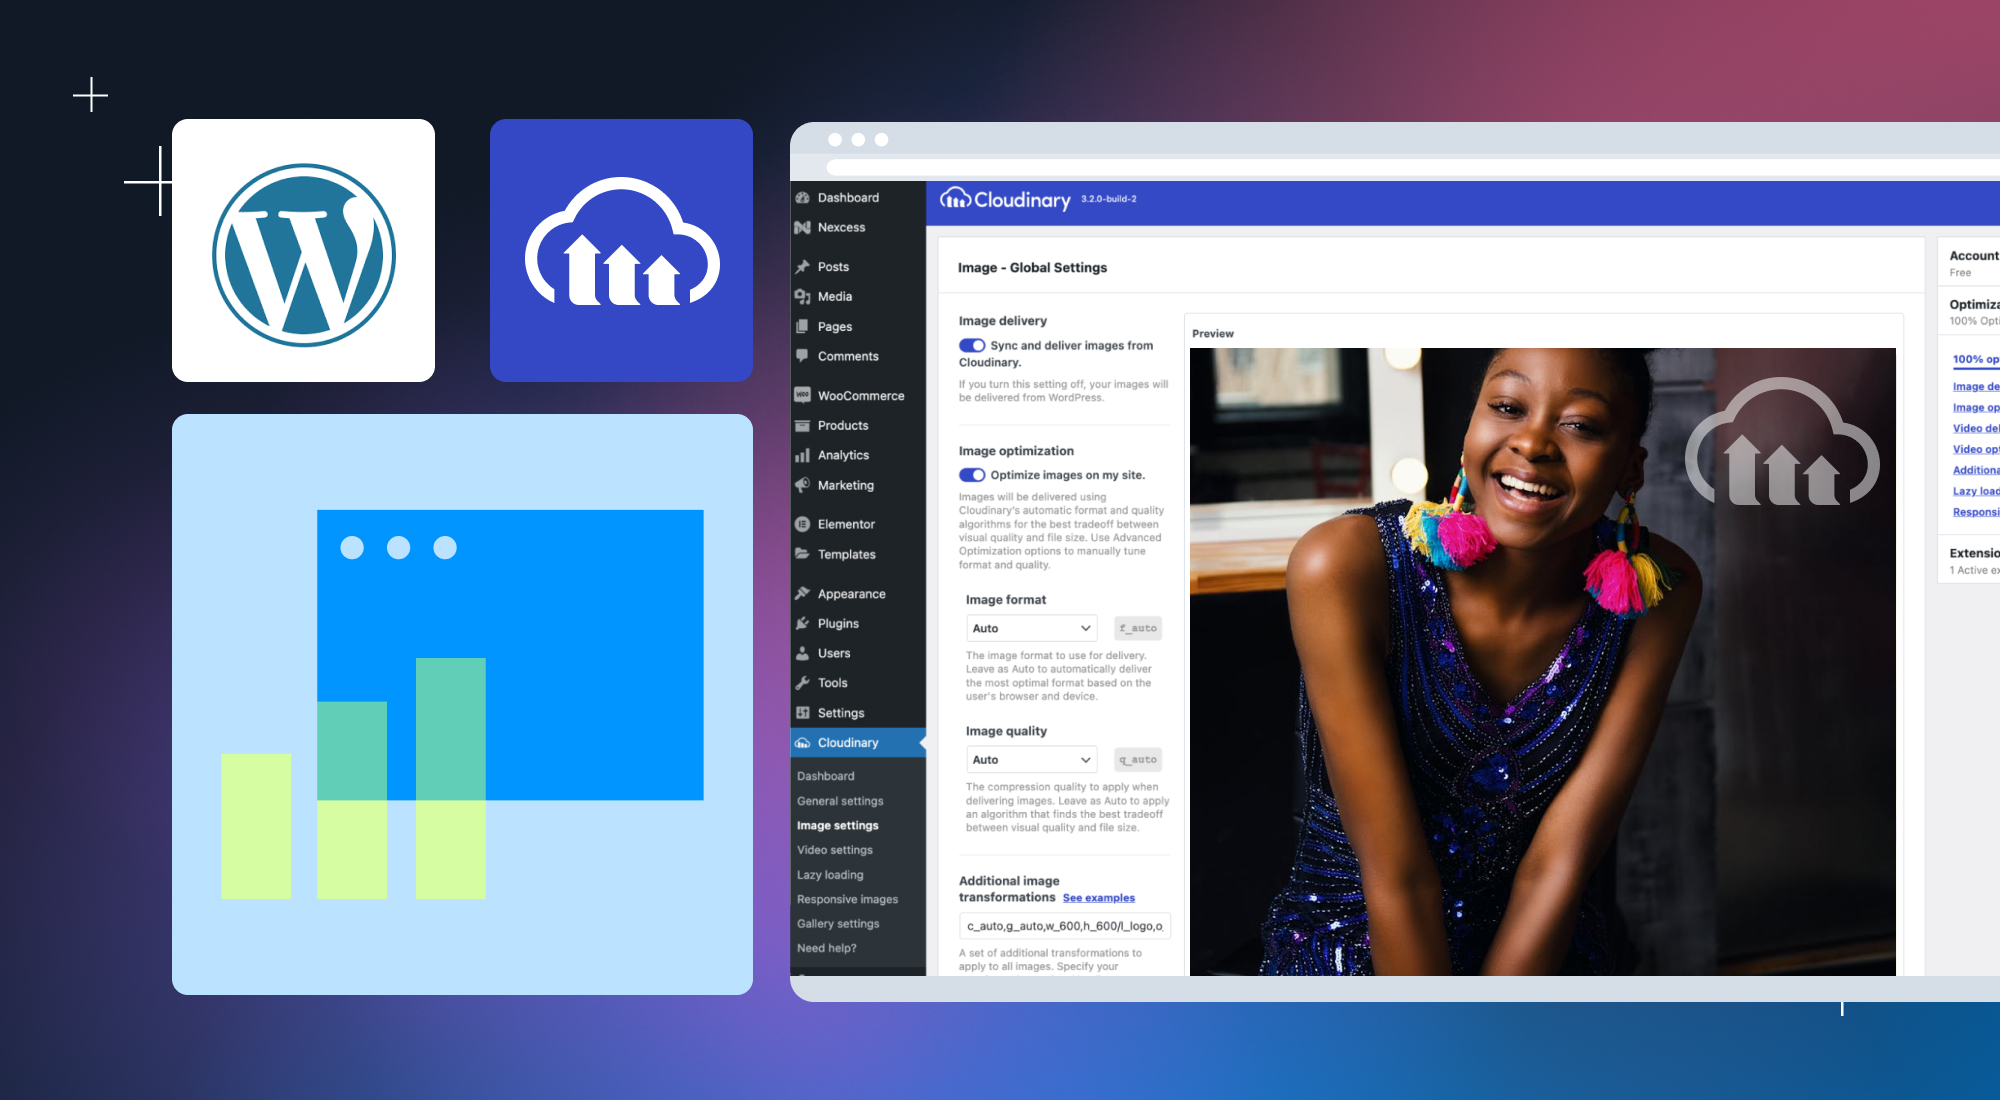
Task: Open the Media library icon in sidebar
Action: coord(803,296)
